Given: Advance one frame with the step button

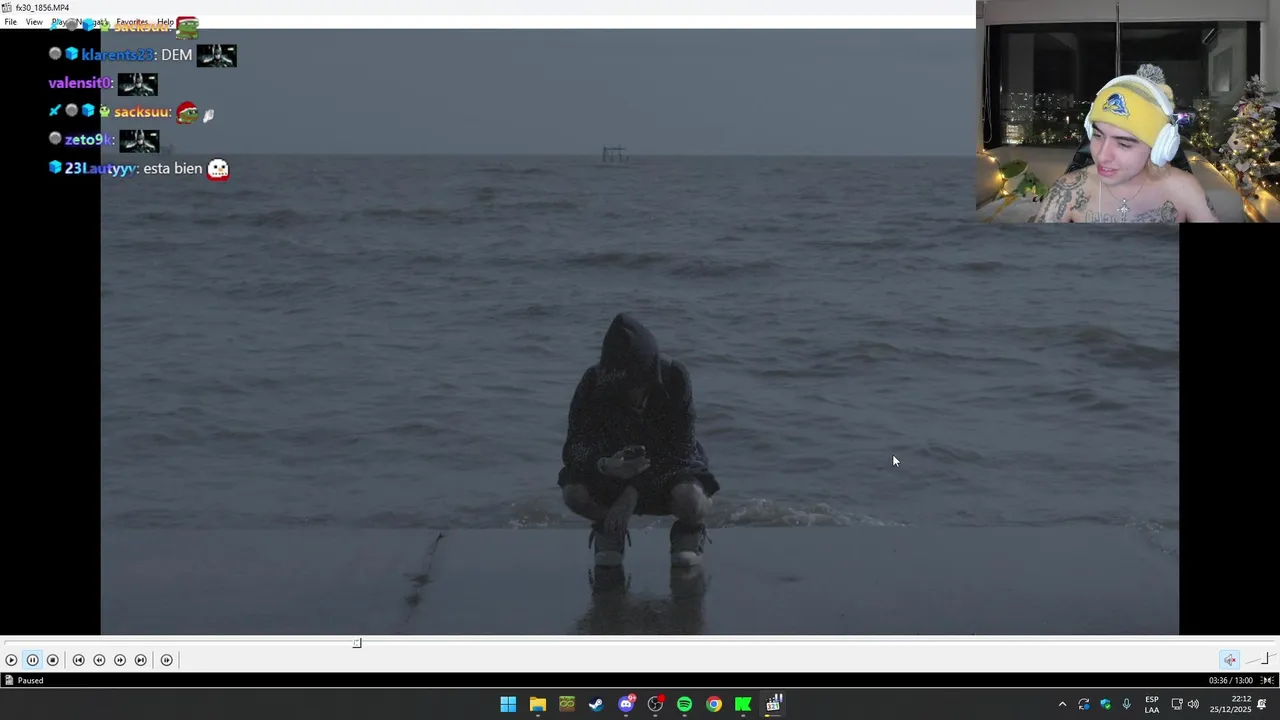Looking at the screenshot, I should 167,660.
